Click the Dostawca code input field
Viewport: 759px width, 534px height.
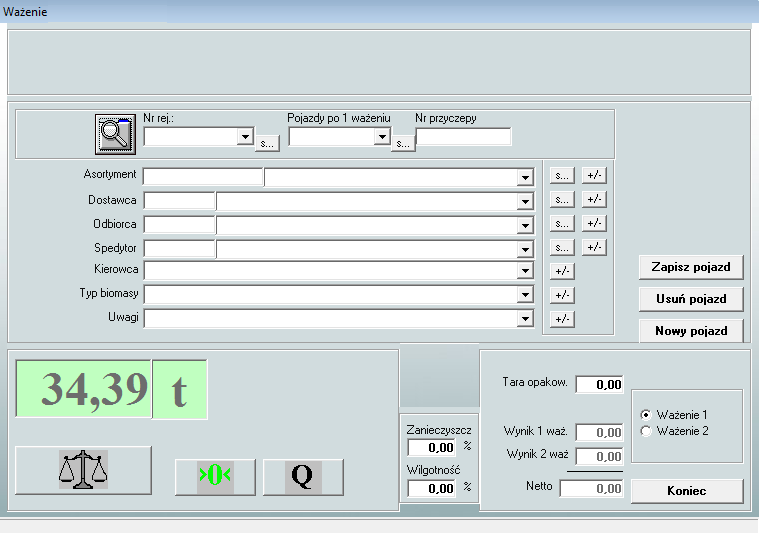pyautogui.click(x=179, y=201)
